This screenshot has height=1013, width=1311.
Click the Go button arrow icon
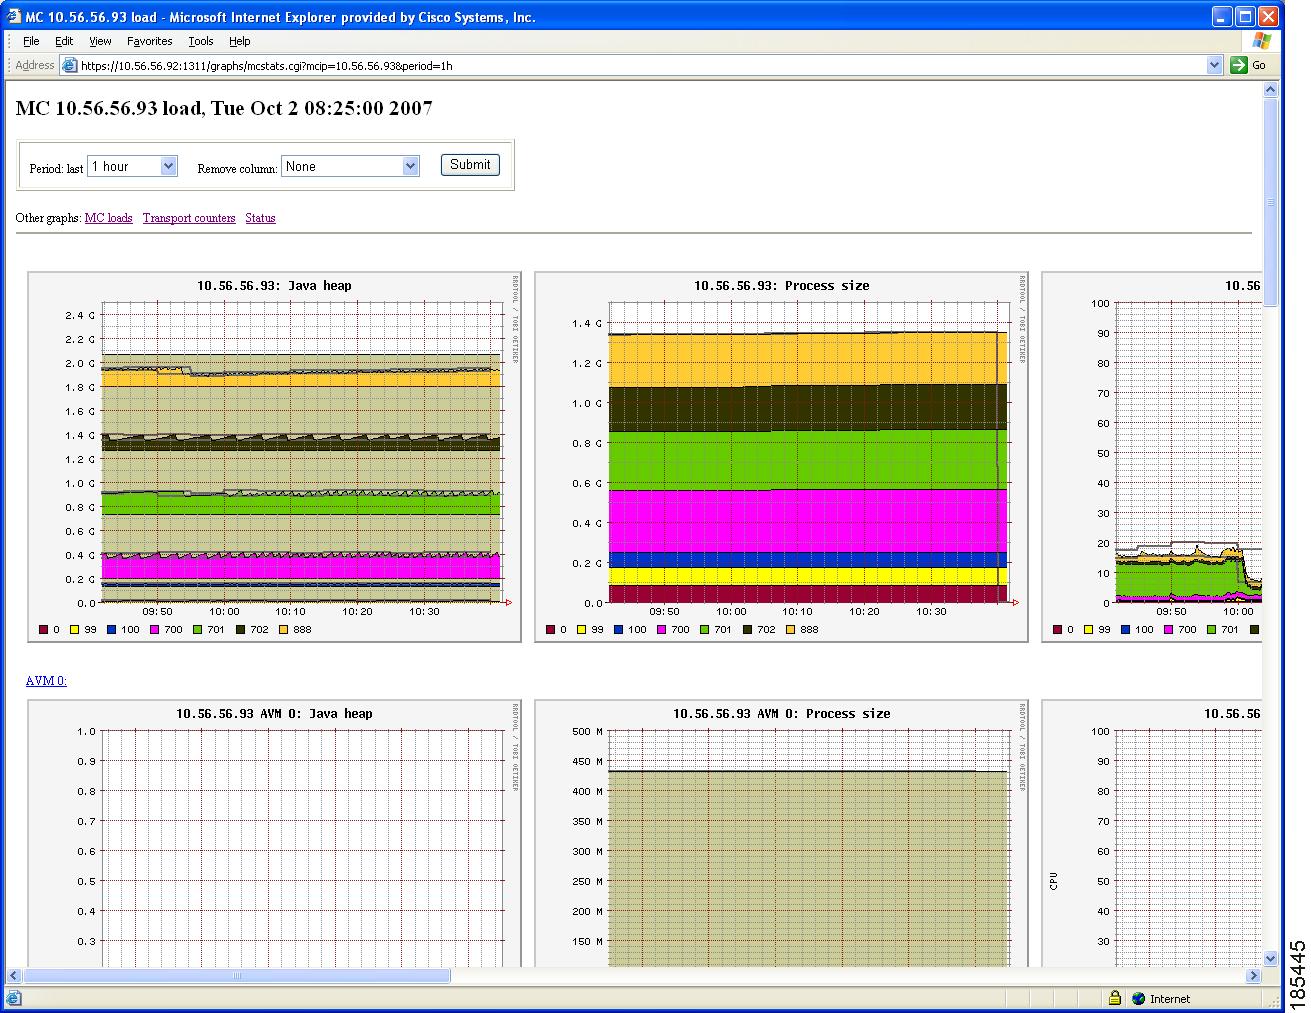1239,65
